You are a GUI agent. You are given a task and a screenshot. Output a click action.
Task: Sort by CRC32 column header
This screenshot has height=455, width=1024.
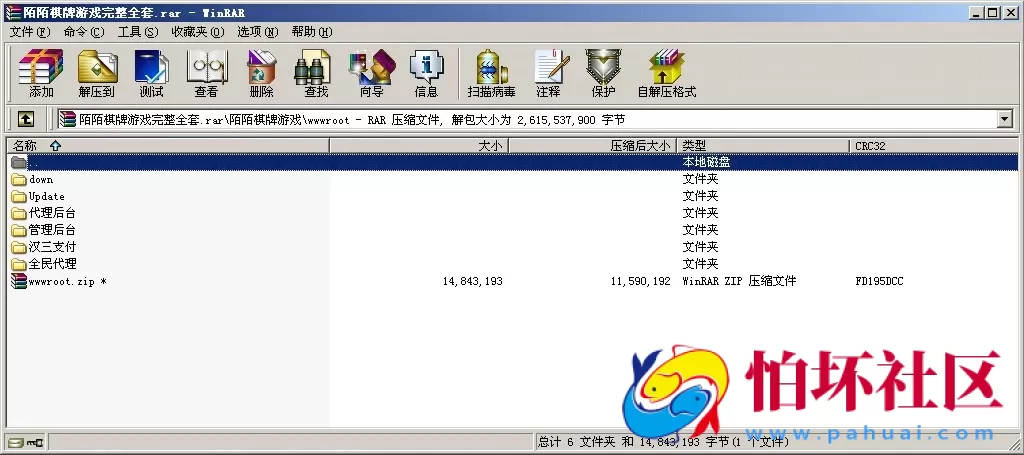click(934, 146)
